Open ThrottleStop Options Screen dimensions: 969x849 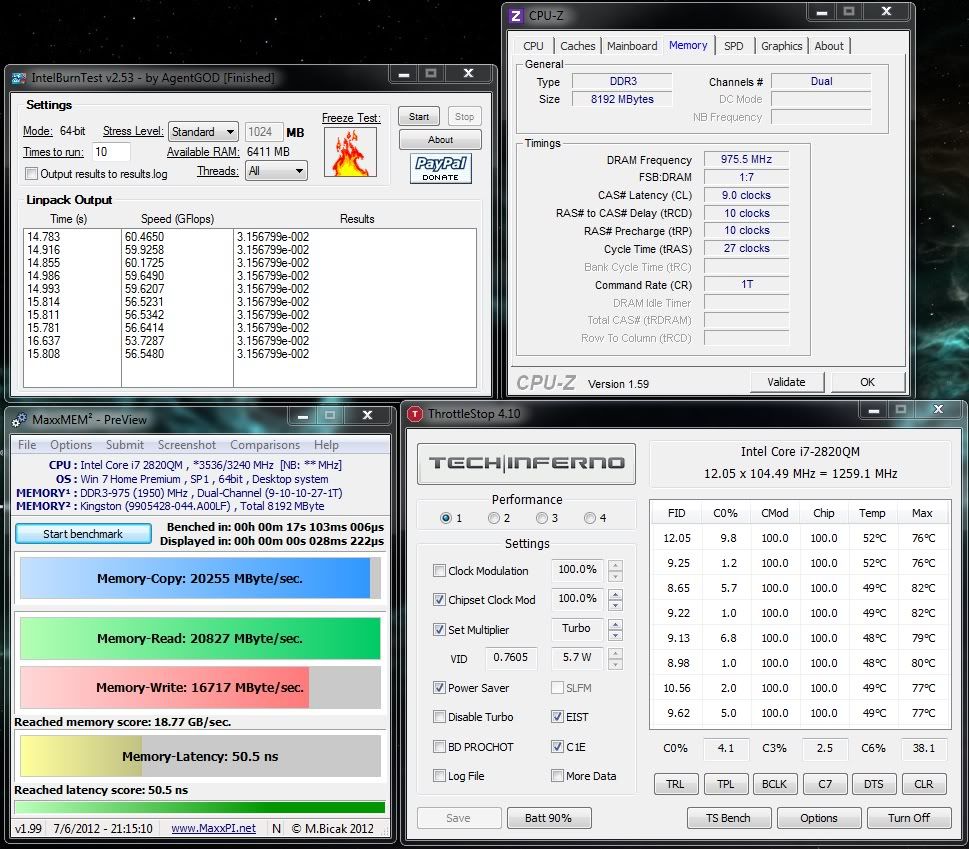[819, 818]
